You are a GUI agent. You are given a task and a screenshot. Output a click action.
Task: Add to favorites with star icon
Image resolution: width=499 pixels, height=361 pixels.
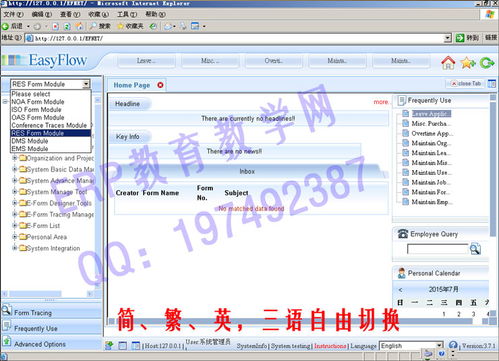point(468,63)
